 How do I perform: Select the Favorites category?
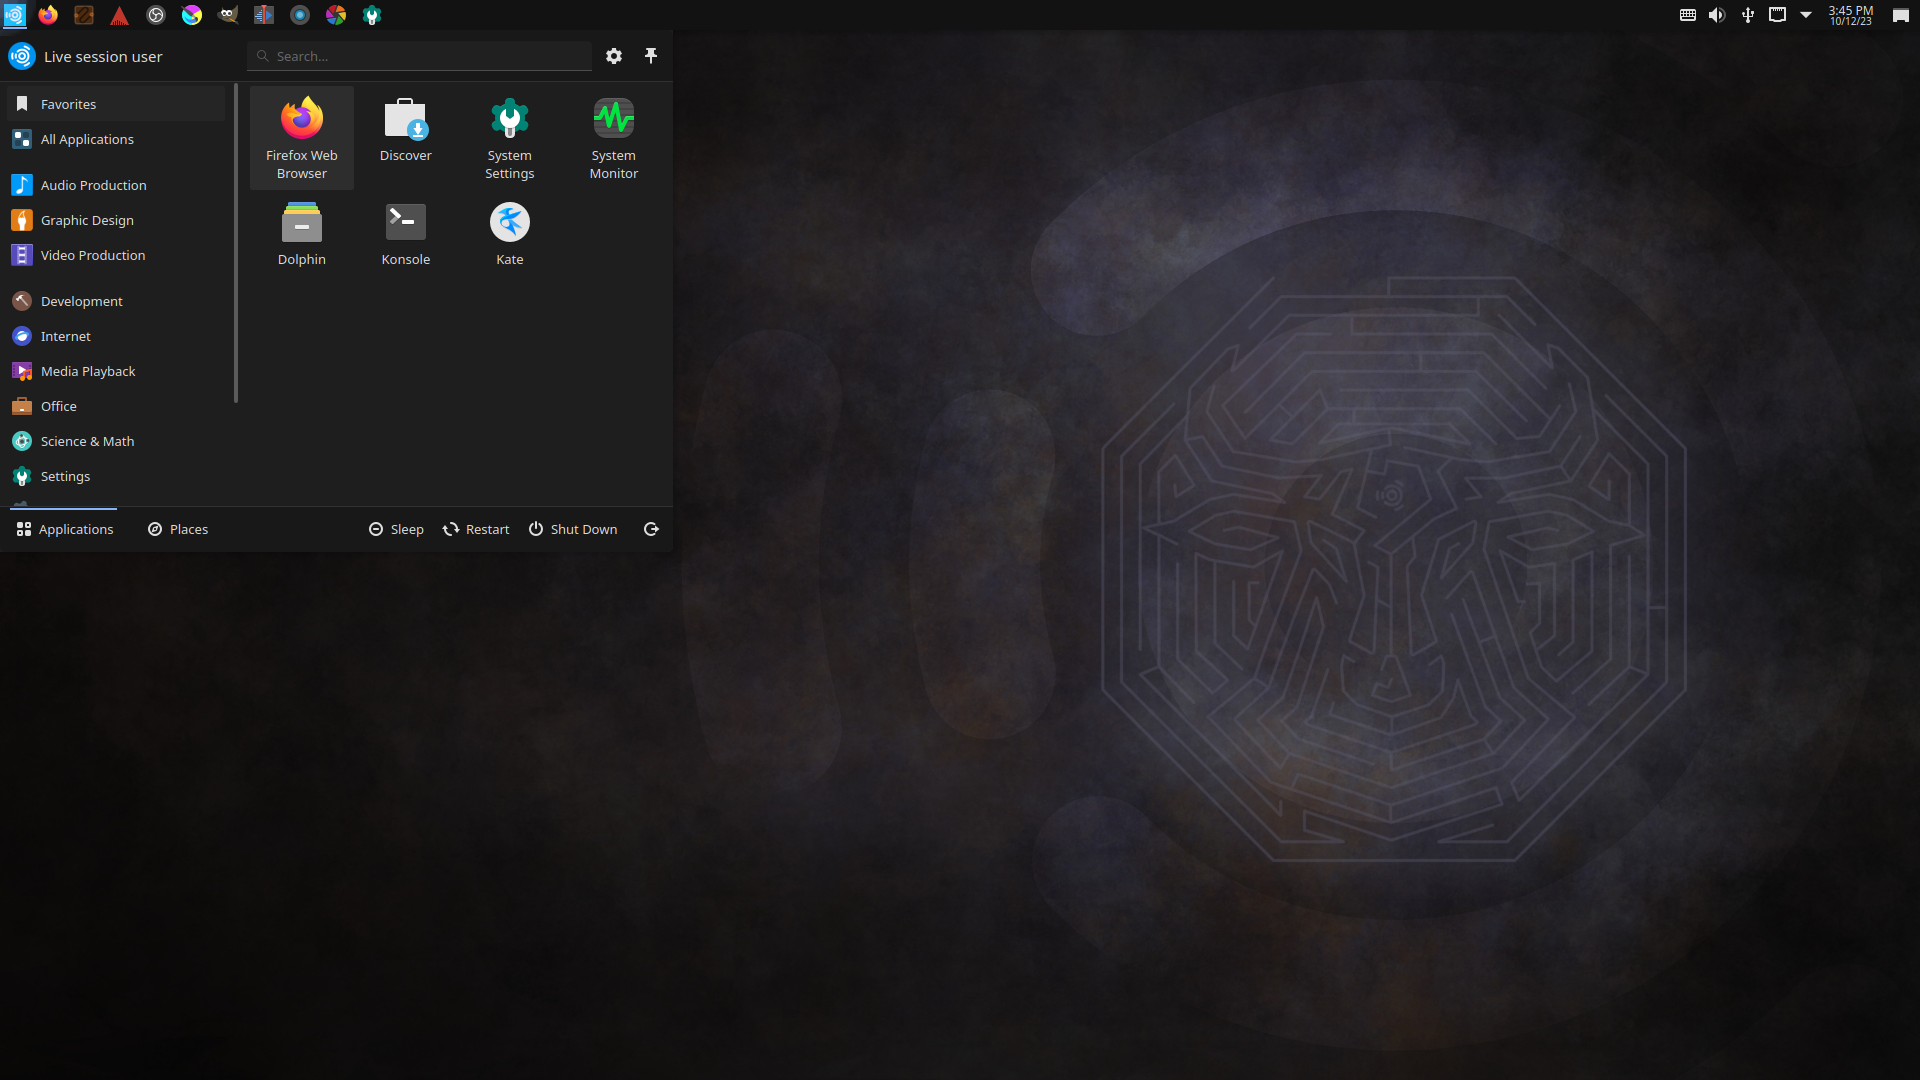116,104
